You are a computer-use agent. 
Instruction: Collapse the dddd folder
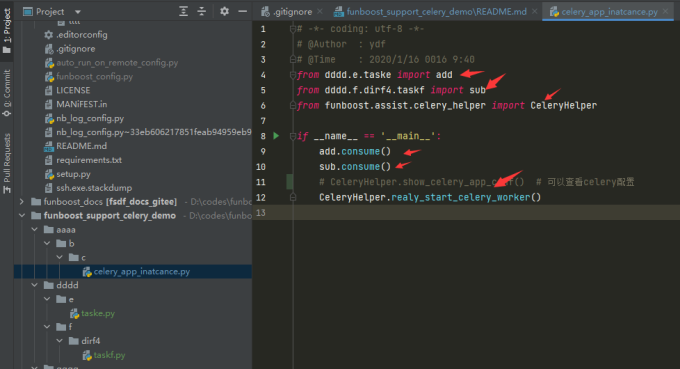tap(34, 285)
